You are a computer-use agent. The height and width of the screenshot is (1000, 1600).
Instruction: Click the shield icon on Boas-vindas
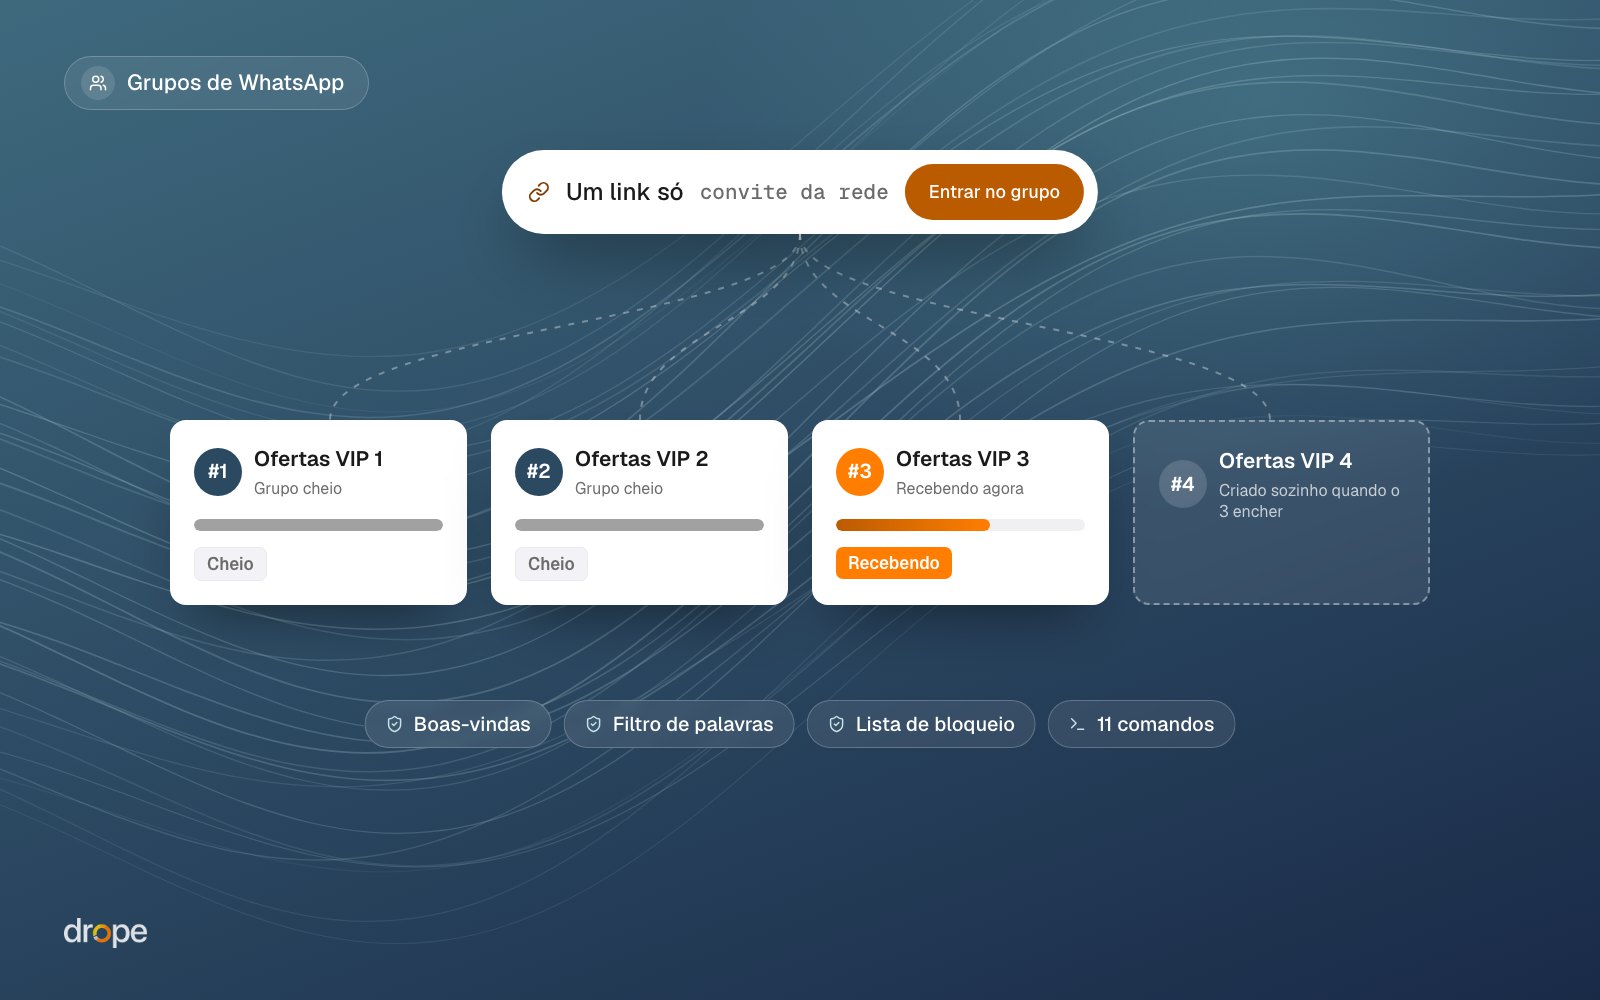click(x=394, y=724)
